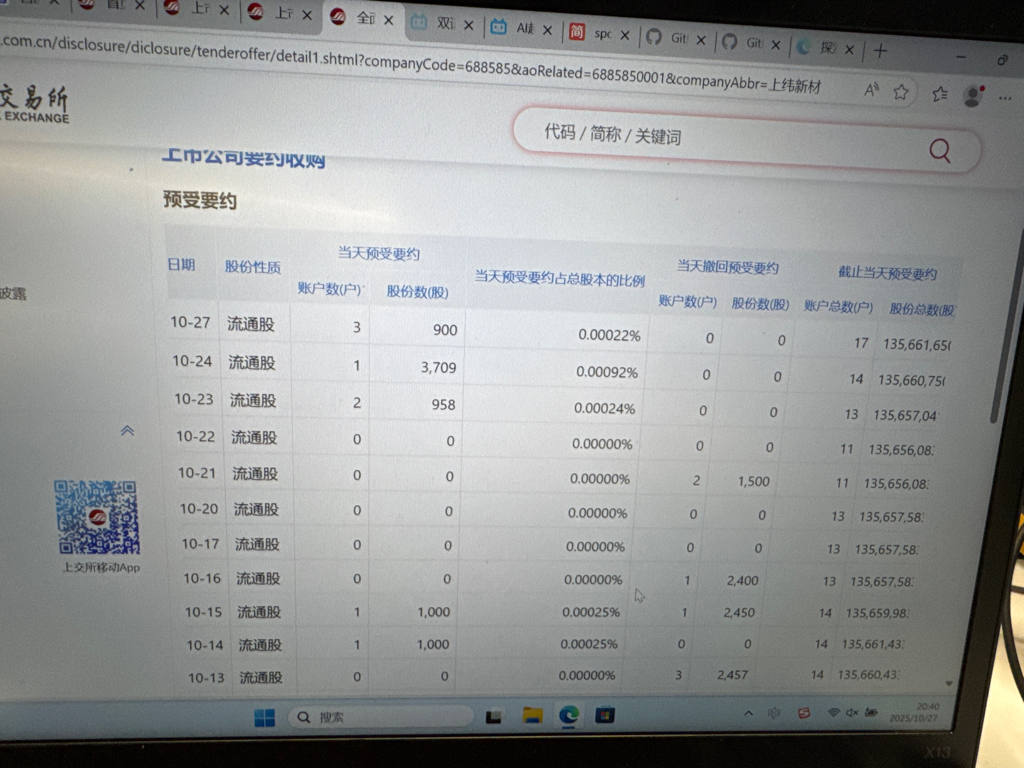Viewport: 1024px width, 768px height.
Task: Click the 流通股 cell in the 10-20 row
Action: point(256,509)
